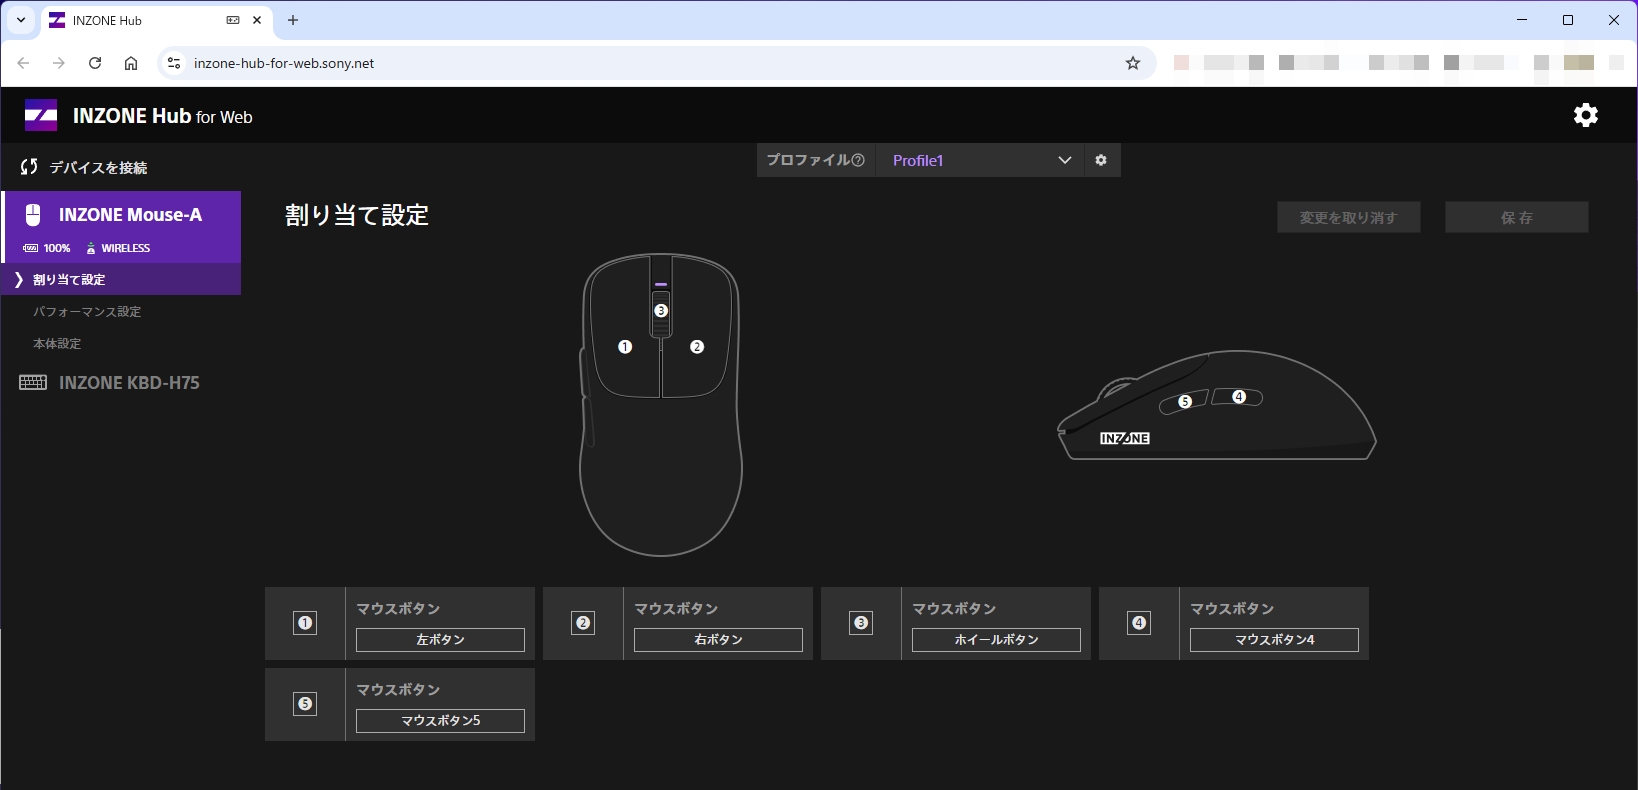The height and width of the screenshot is (790, 1638).
Task: Select left button marker 1 on mouse diagram
Action: click(x=625, y=347)
